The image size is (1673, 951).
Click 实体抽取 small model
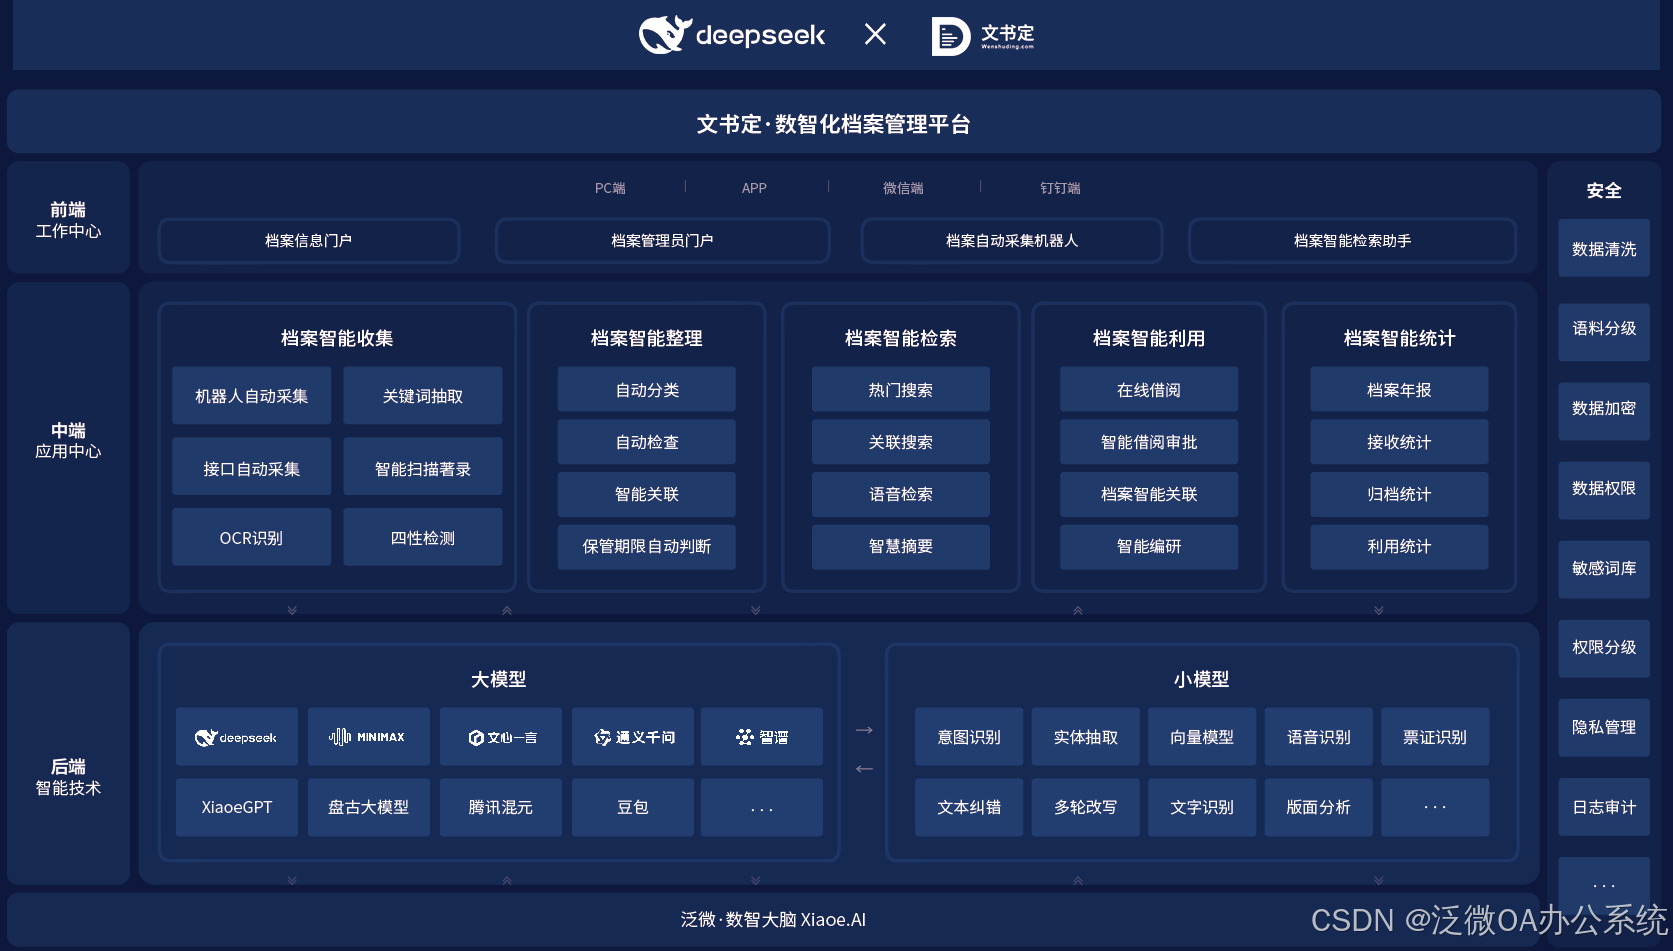(1086, 737)
